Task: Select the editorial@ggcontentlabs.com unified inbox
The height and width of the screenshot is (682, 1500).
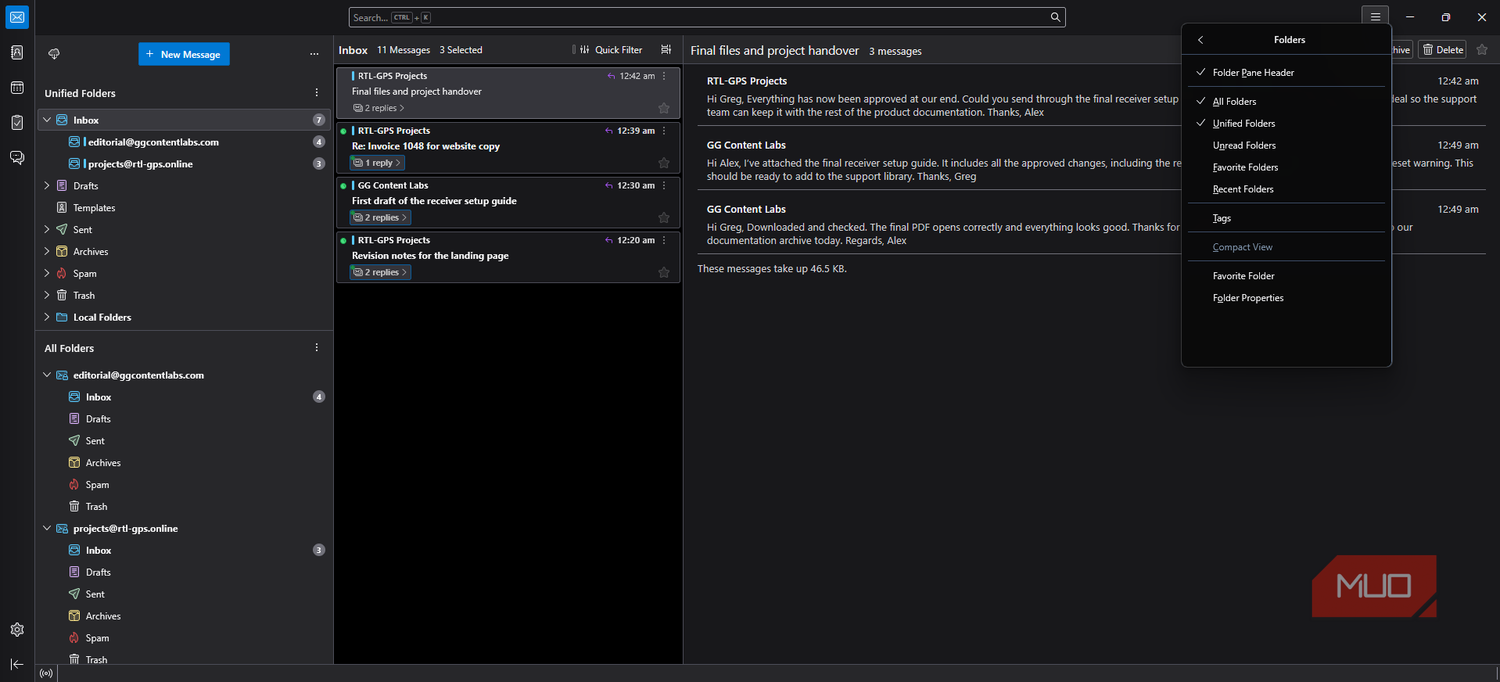Action: click(184, 142)
